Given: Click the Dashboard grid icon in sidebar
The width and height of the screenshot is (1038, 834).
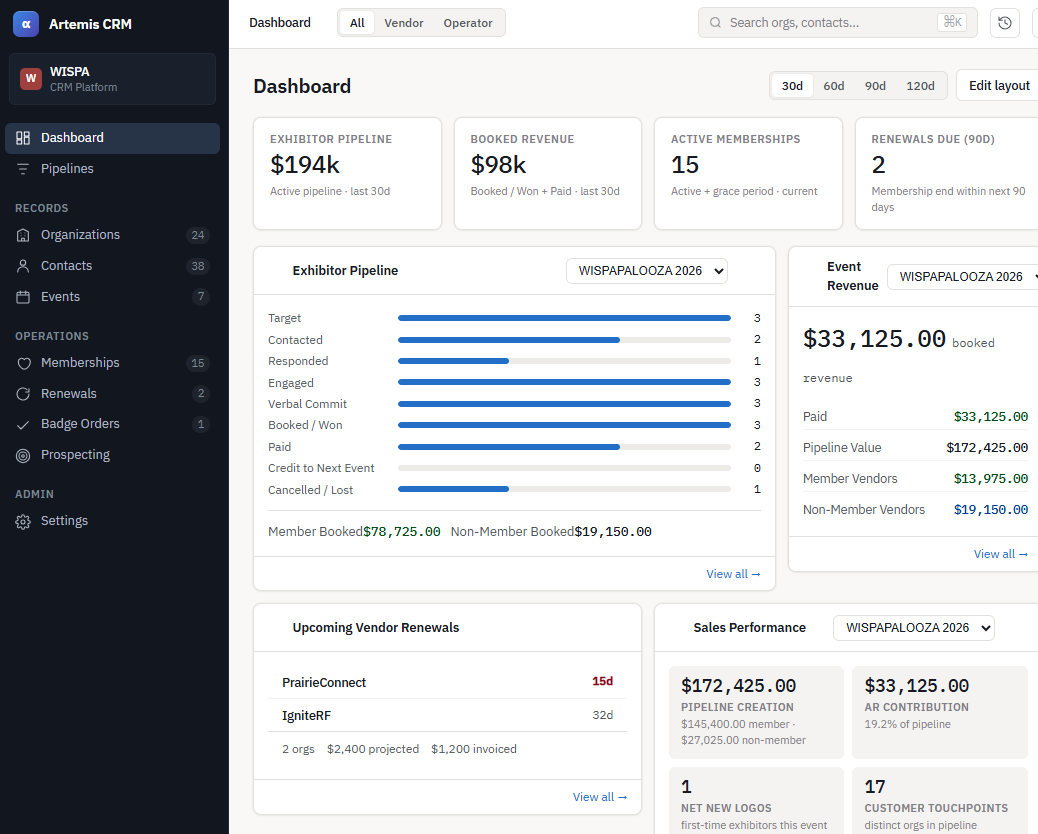Looking at the screenshot, I should 23,138.
